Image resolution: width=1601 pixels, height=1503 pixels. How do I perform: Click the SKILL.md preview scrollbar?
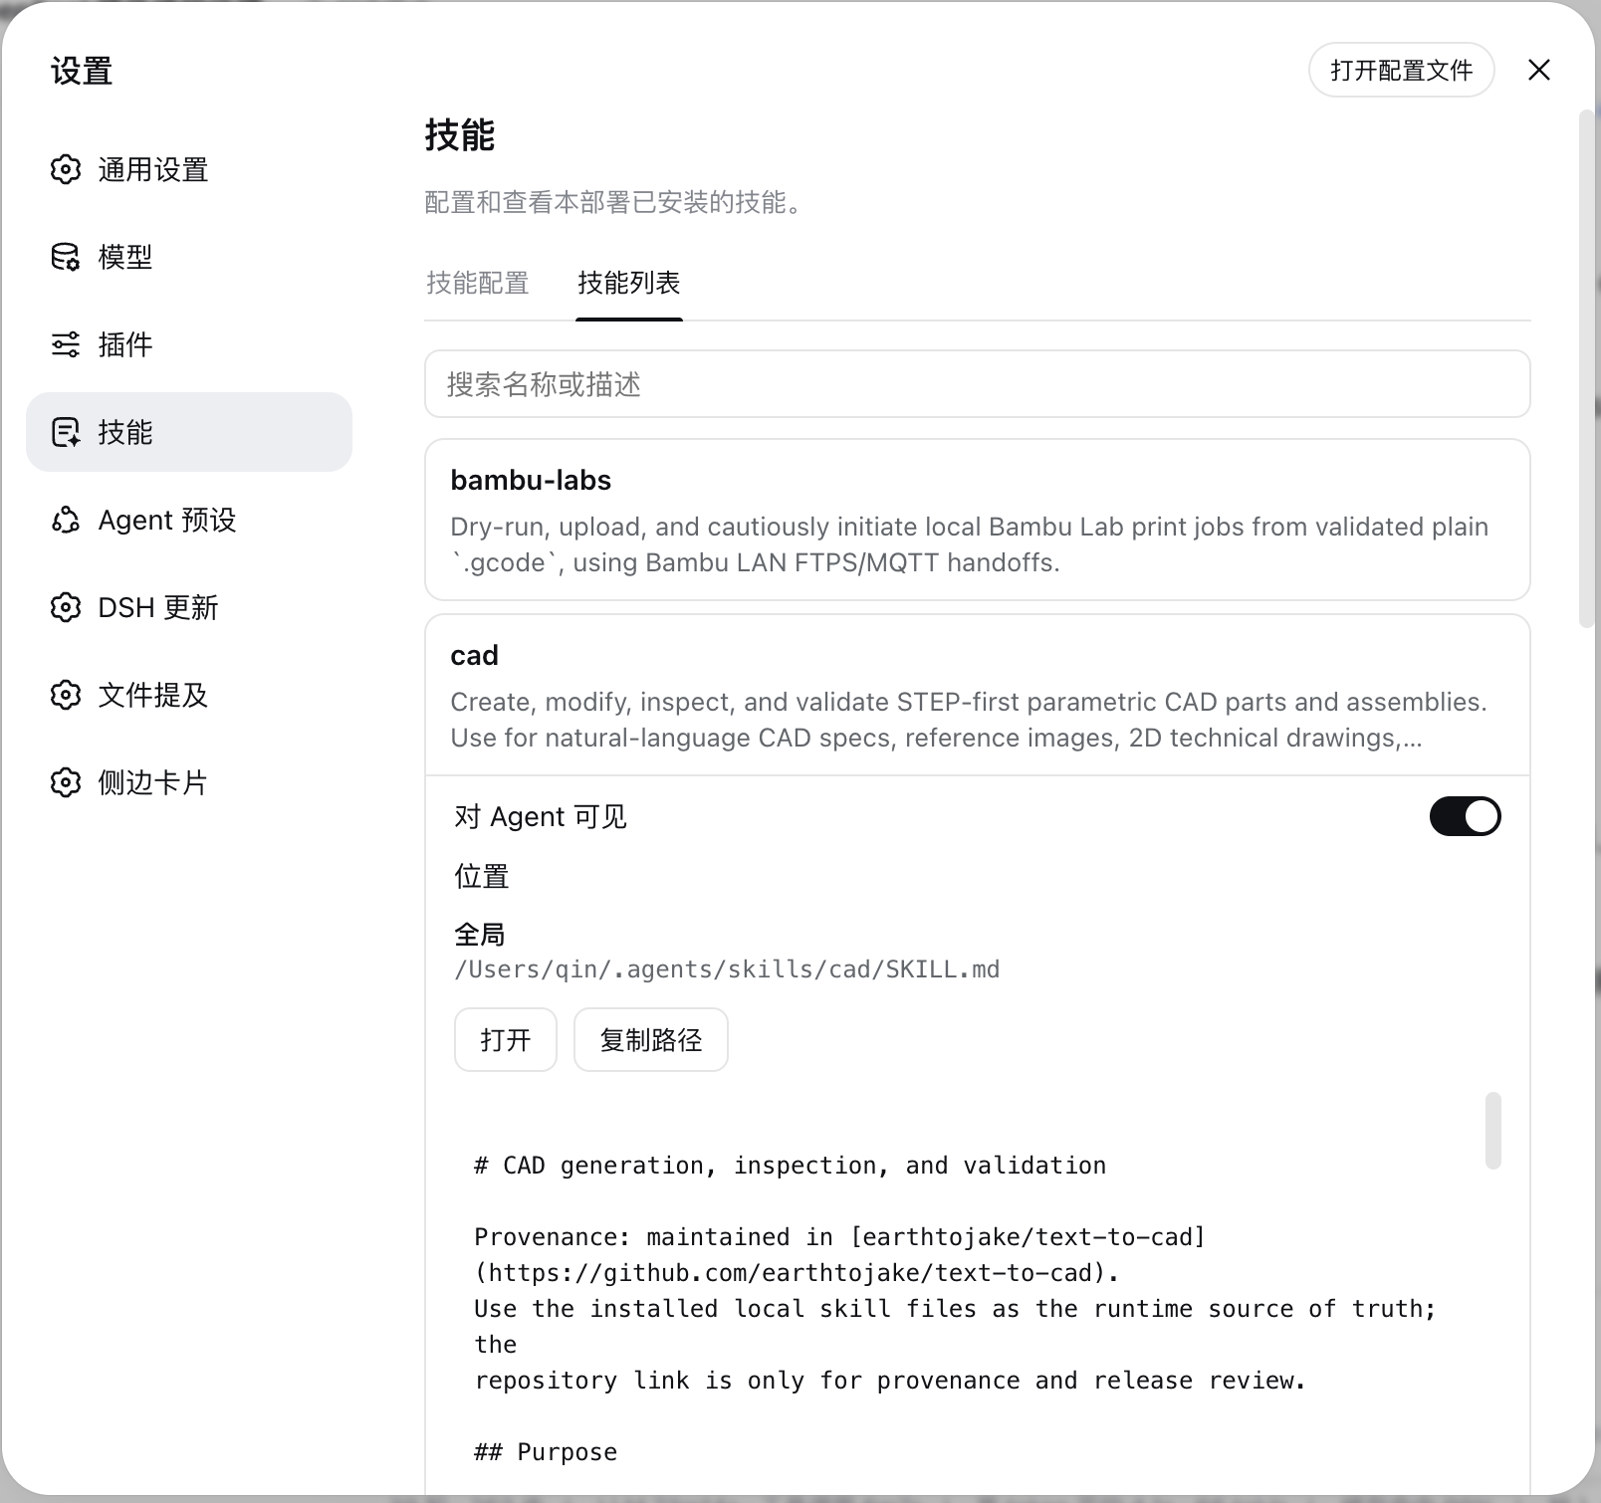[x=1493, y=1130]
